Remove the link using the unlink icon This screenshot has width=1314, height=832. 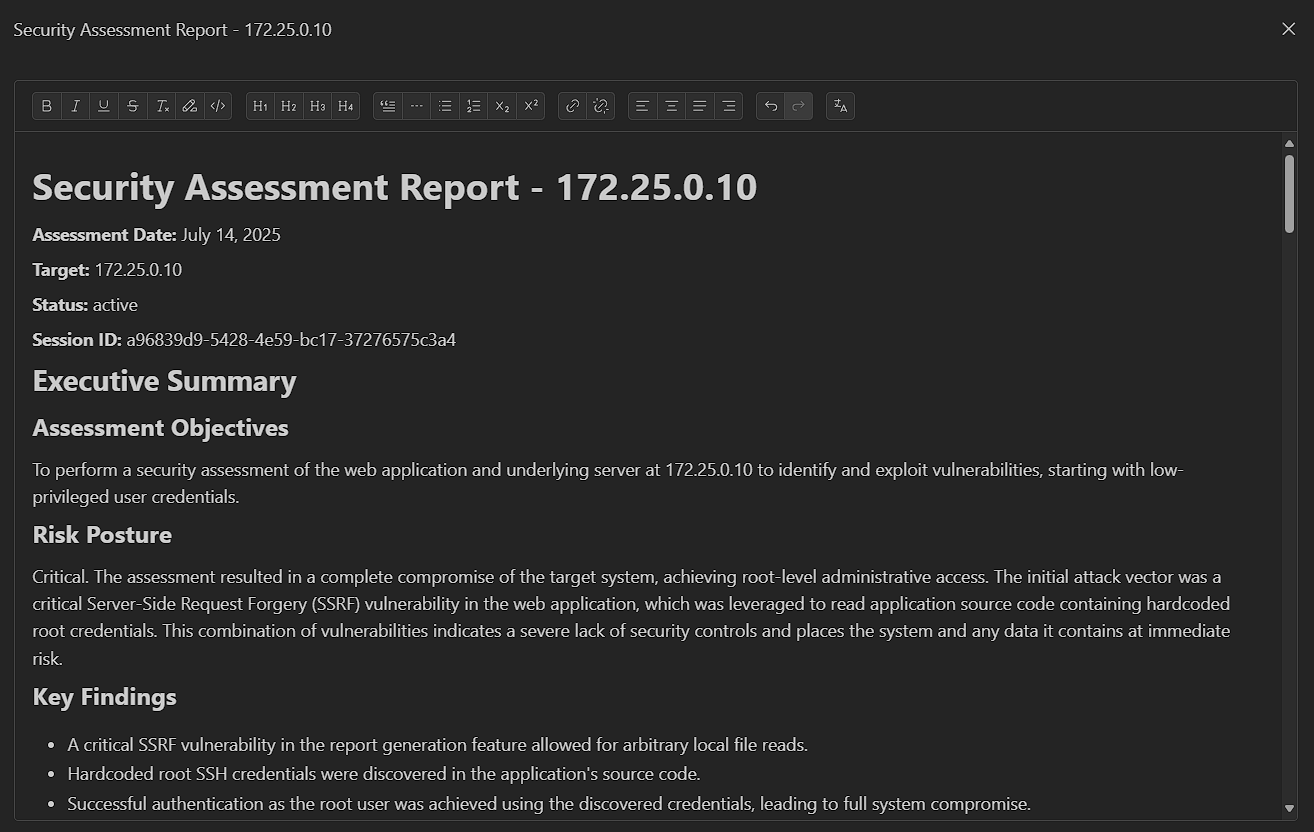pyautogui.click(x=600, y=106)
